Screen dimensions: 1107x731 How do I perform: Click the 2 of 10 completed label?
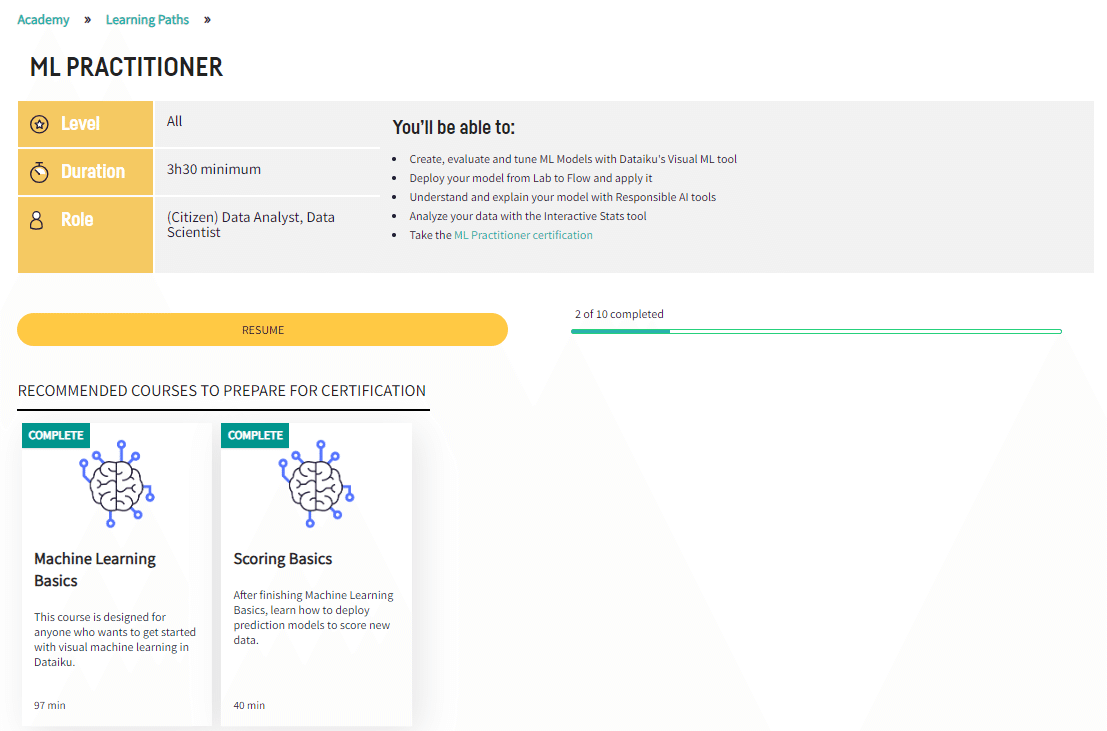(621, 313)
